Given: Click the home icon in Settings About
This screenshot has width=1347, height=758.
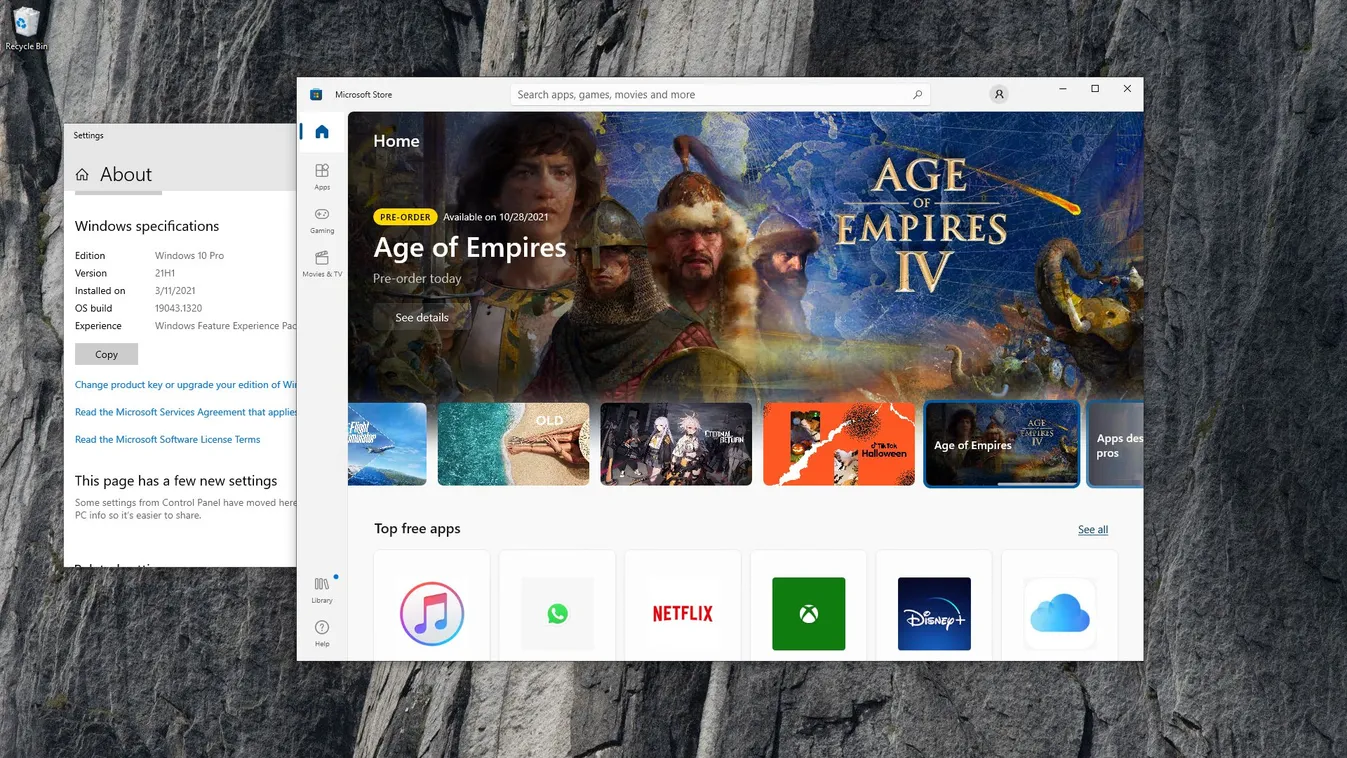Looking at the screenshot, I should [x=82, y=175].
